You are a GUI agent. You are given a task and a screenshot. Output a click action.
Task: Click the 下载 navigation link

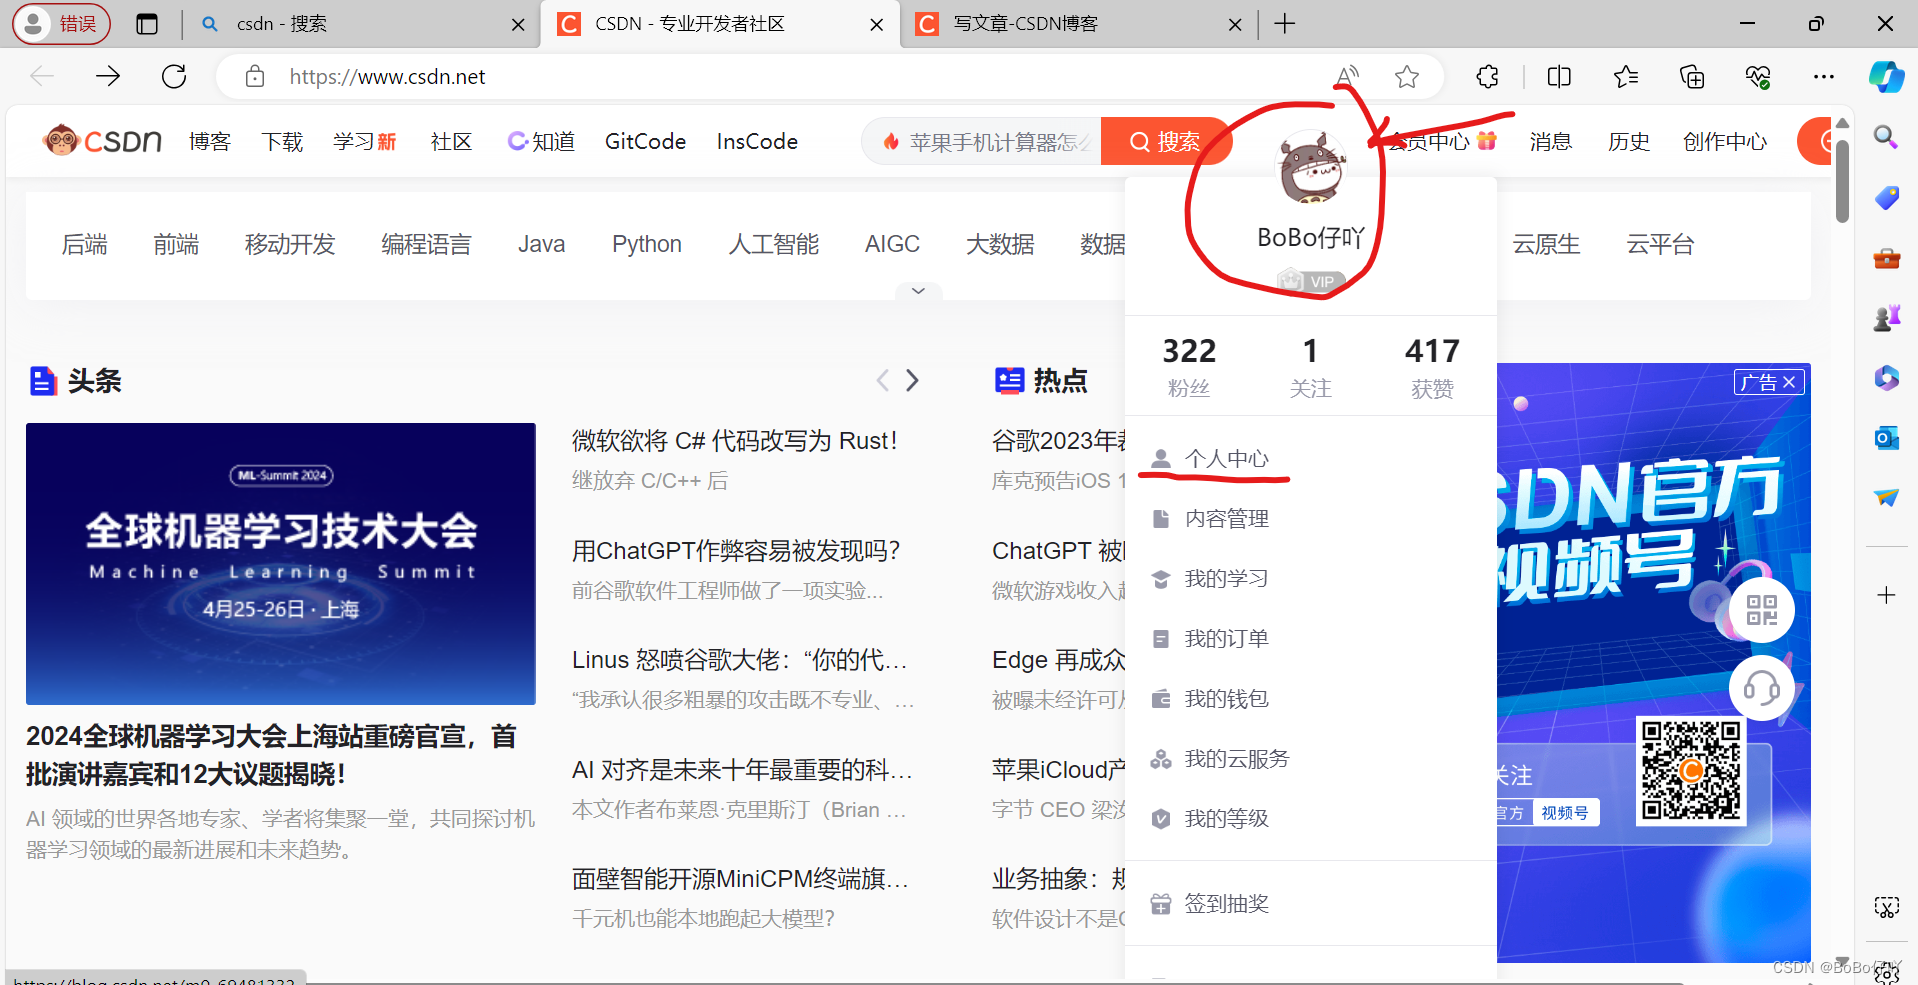(x=282, y=142)
